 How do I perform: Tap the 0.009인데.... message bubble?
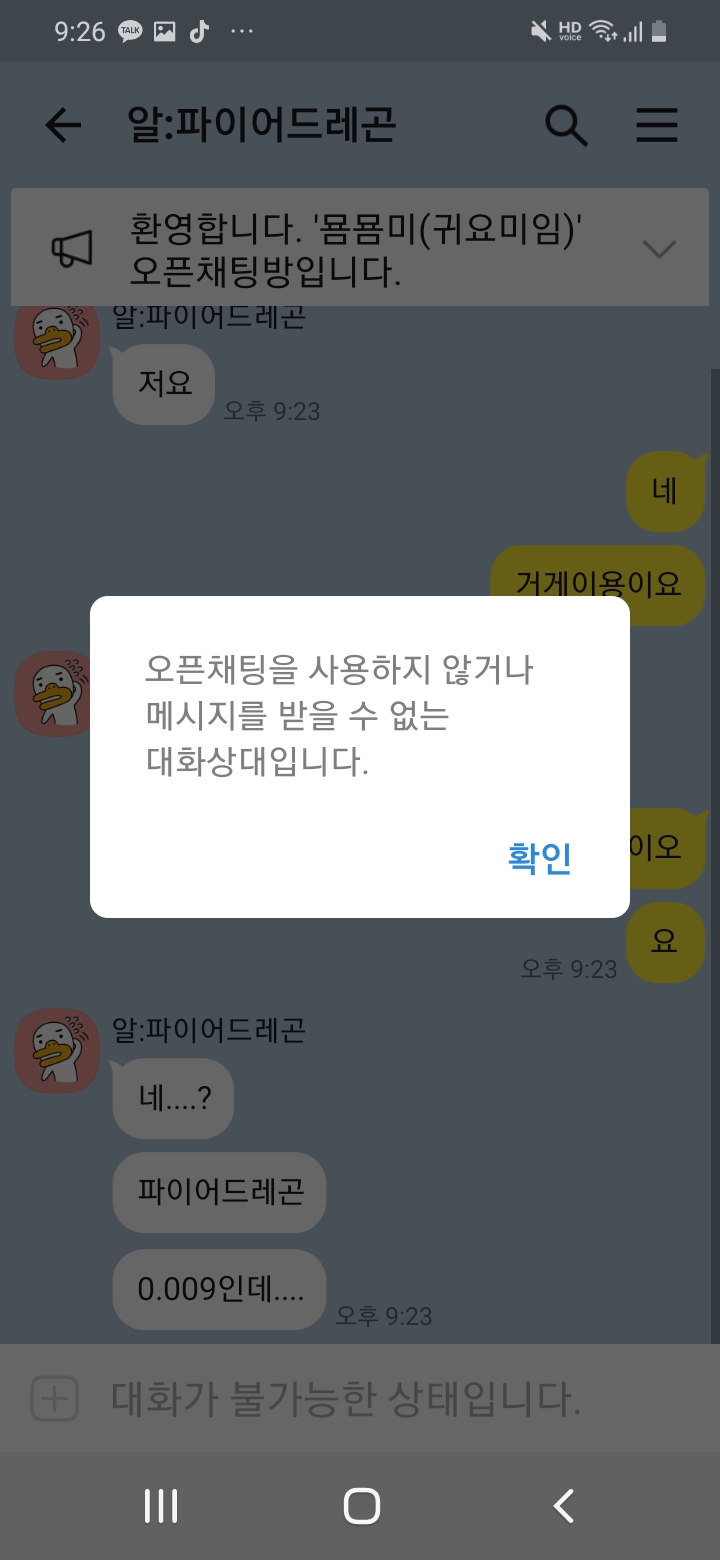(x=219, y=1289)
